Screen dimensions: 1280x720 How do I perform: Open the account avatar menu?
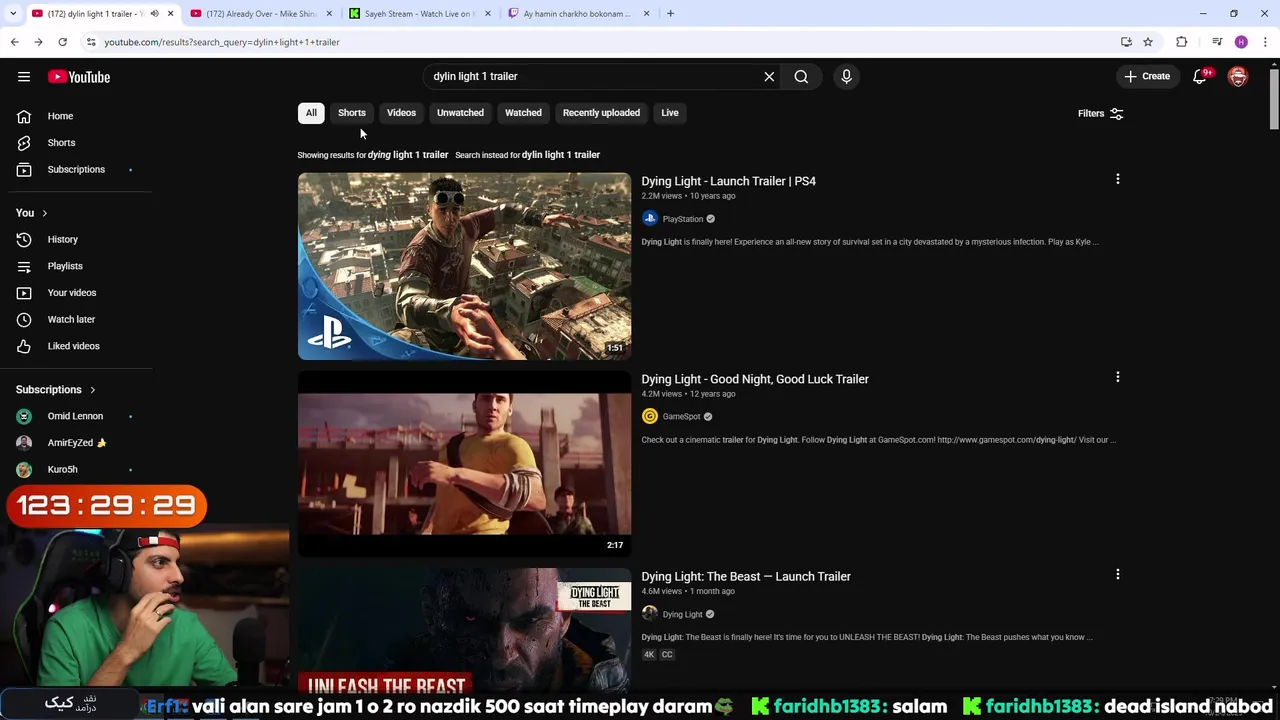(x=1238, y=76)
